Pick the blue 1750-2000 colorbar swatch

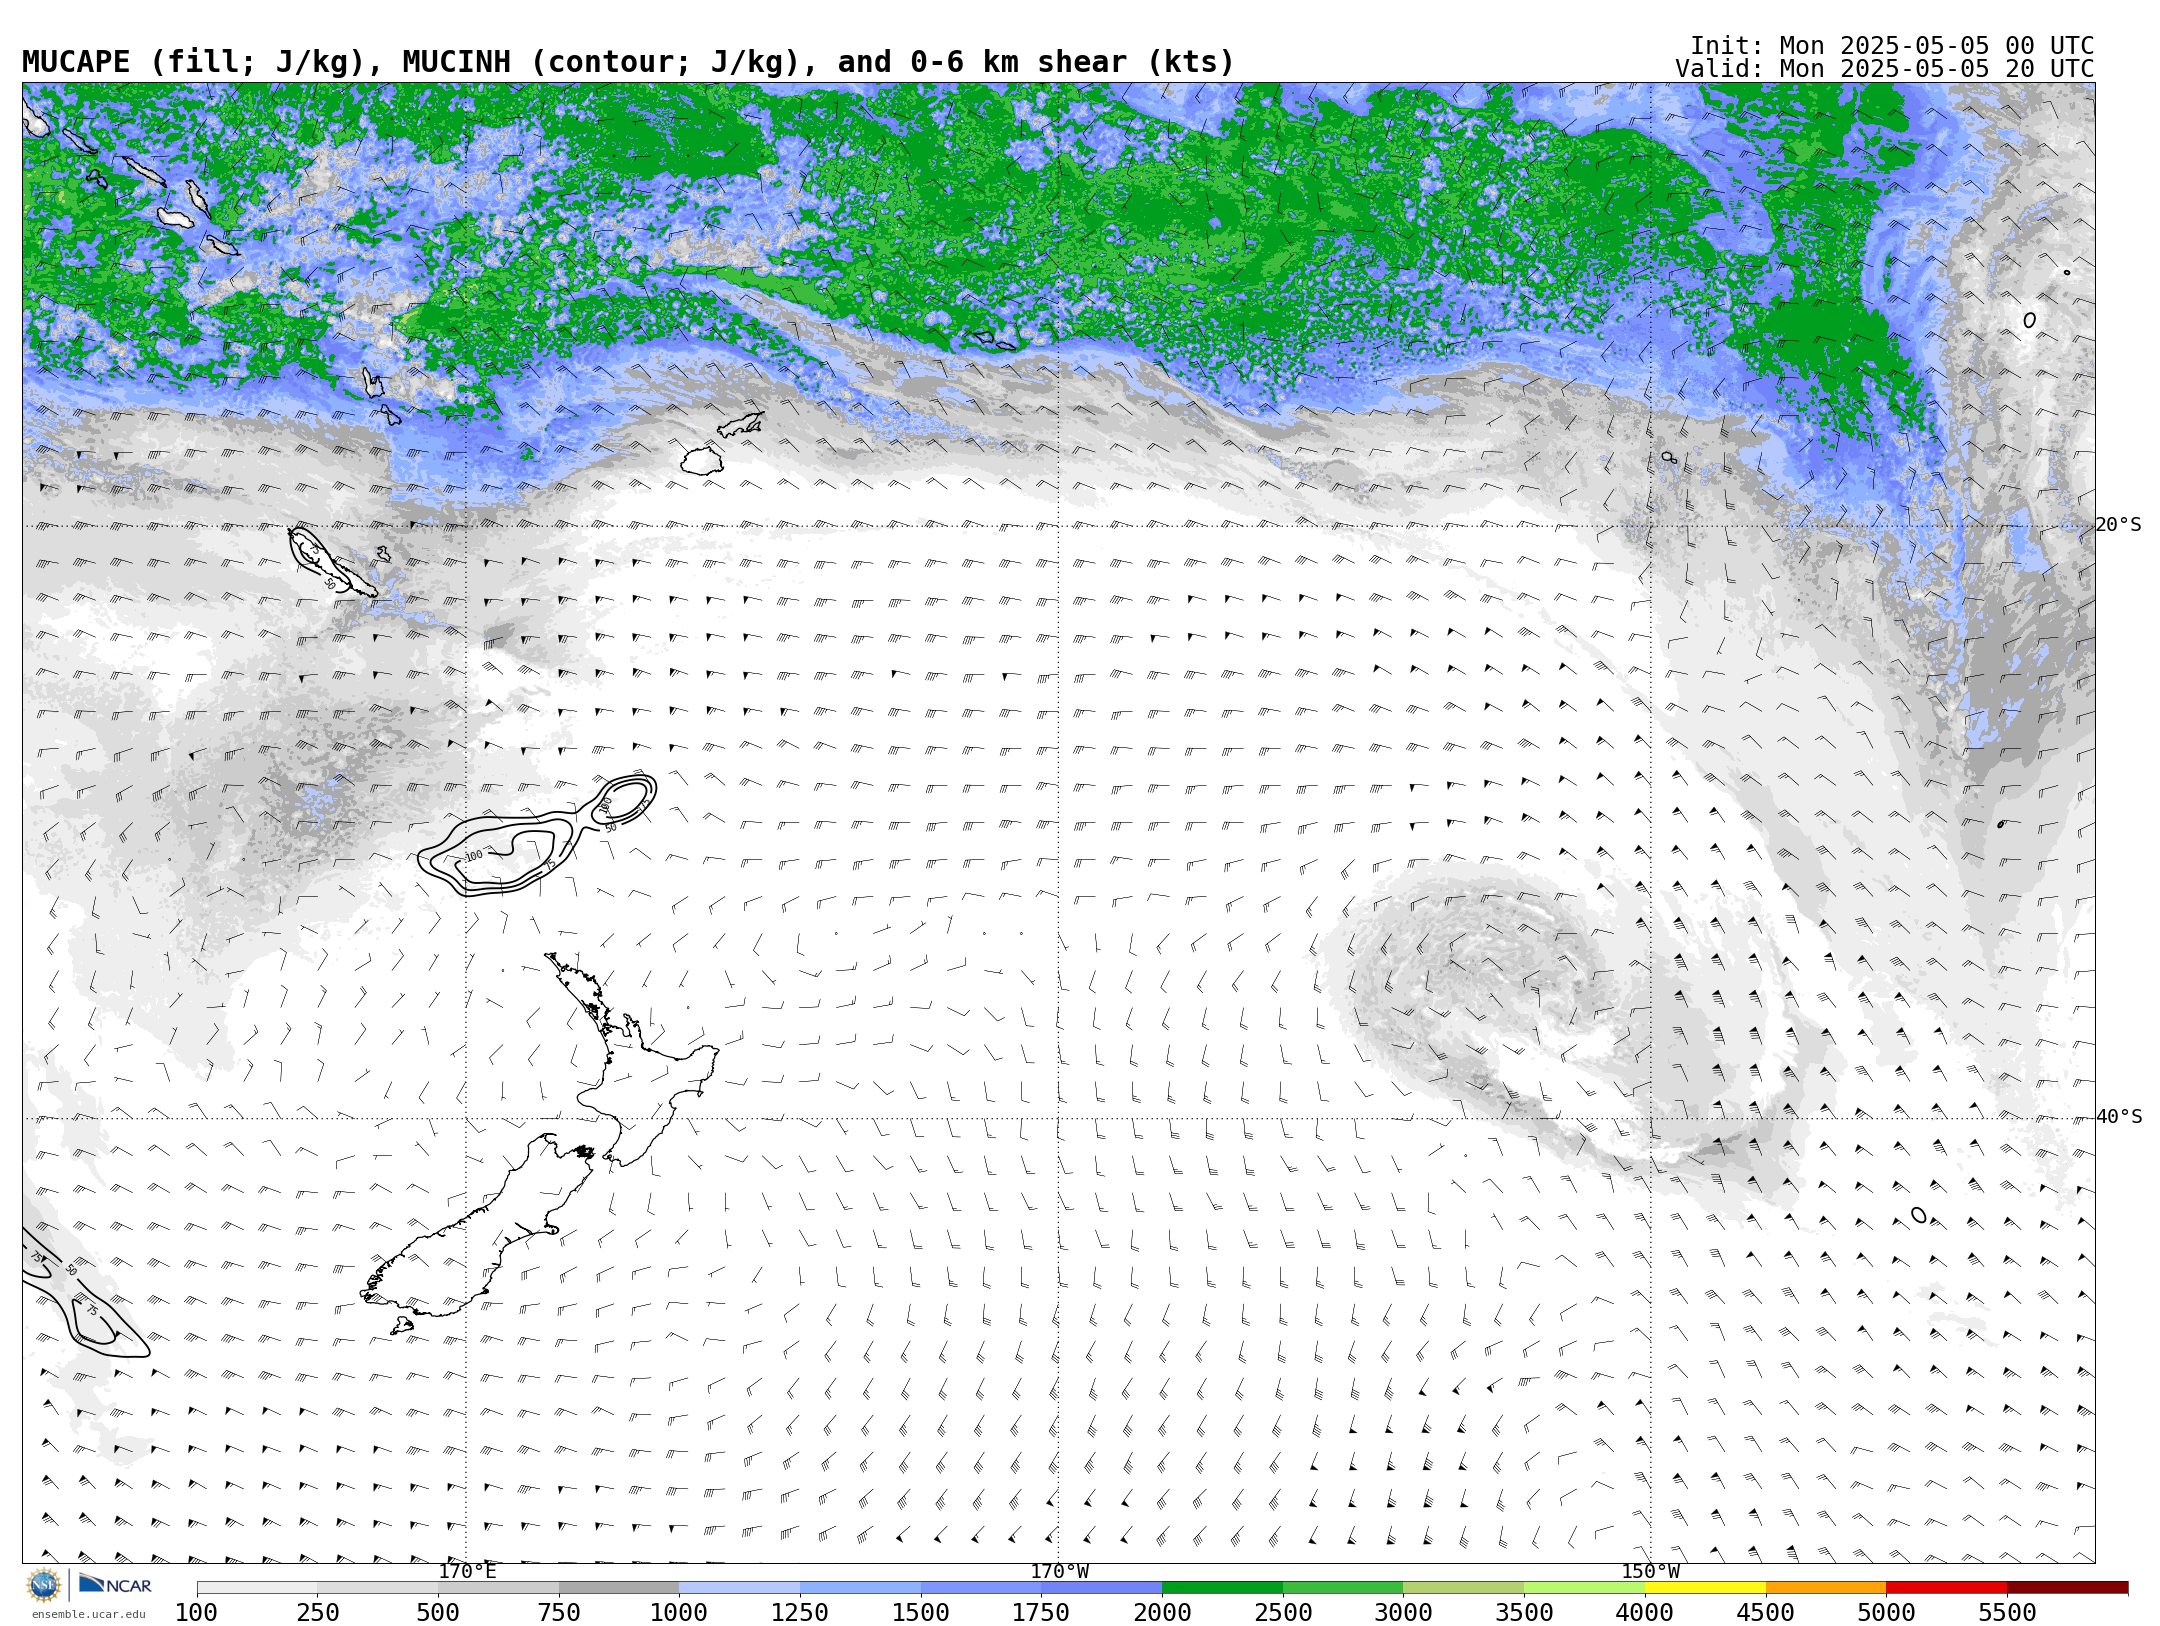1101,1588
